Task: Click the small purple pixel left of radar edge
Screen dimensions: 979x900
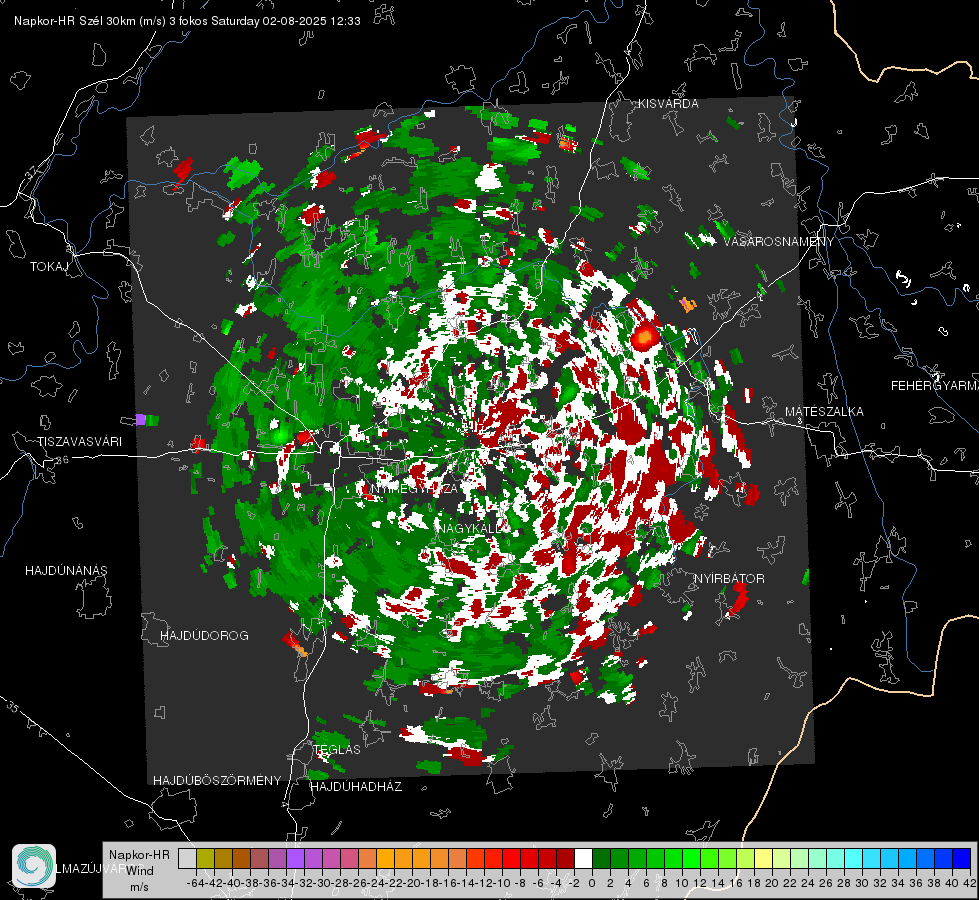Action: coord(140,420)
